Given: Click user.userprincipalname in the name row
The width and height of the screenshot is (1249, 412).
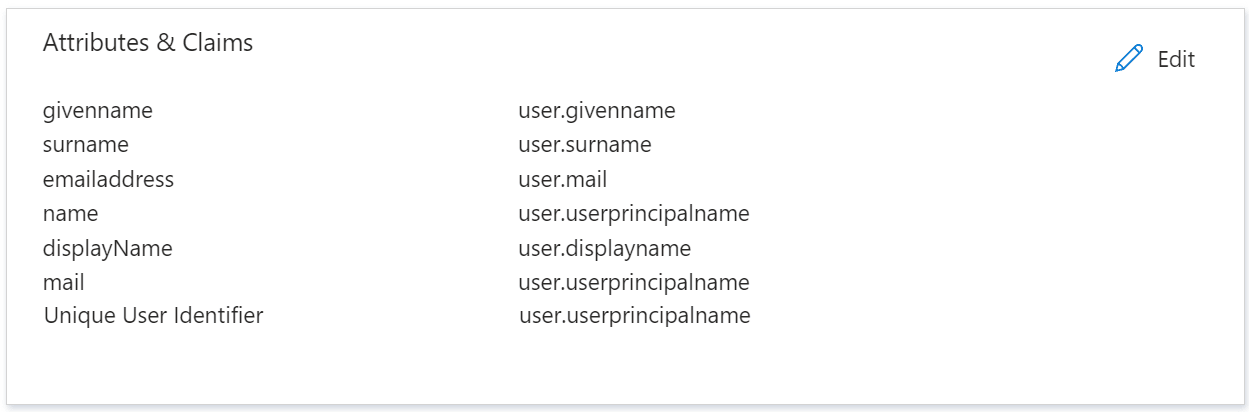Looking at the screenshot, I should pyautogui.click(x=634, y=213).
